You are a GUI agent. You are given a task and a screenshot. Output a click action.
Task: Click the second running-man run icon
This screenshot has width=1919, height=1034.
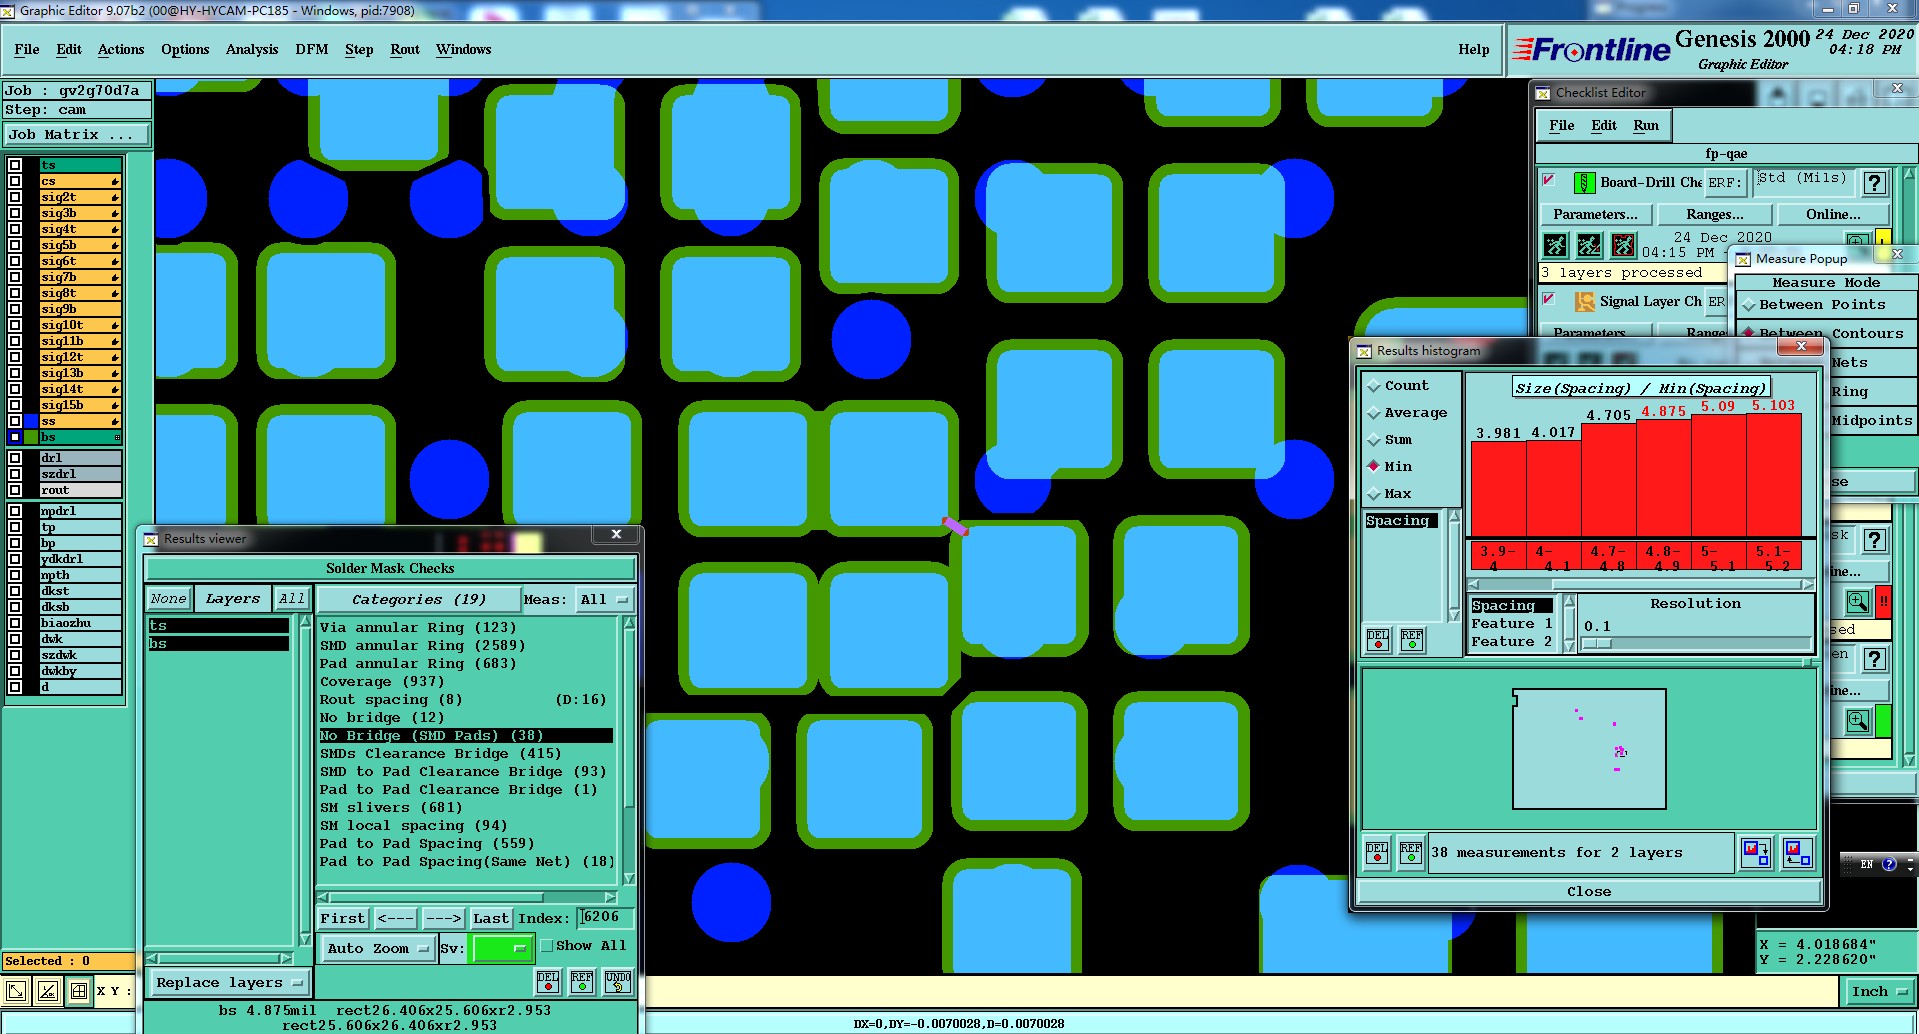1589,245
